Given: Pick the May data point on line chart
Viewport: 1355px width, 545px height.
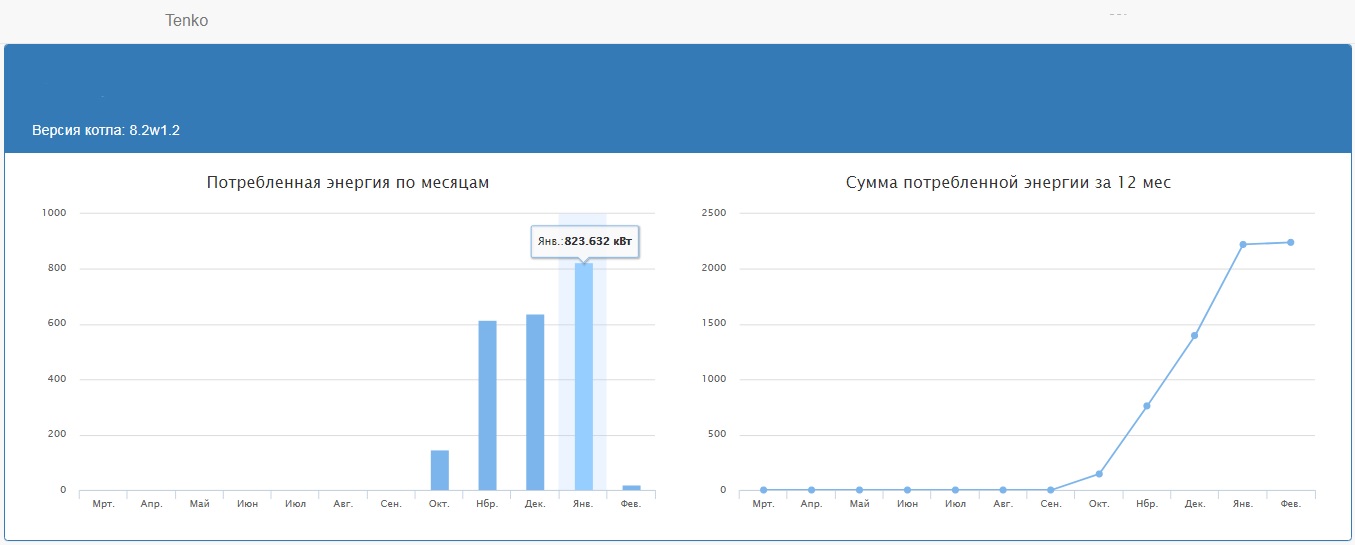Looking at the screenshot, I should tap(859, 490).
